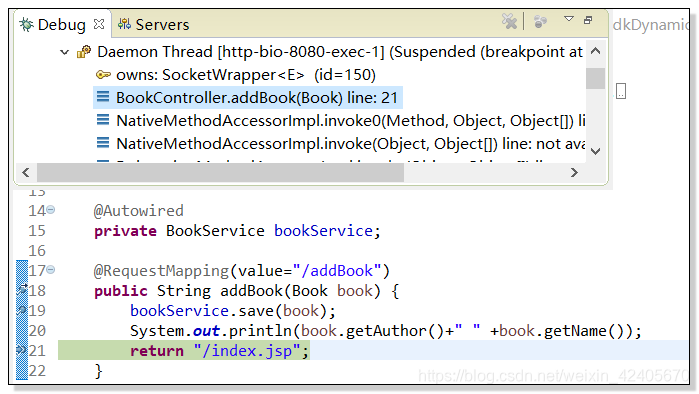The height and width of the screenshot is (394, 699).
Task: Click line number 15 in the gutter
Action: 37,231
